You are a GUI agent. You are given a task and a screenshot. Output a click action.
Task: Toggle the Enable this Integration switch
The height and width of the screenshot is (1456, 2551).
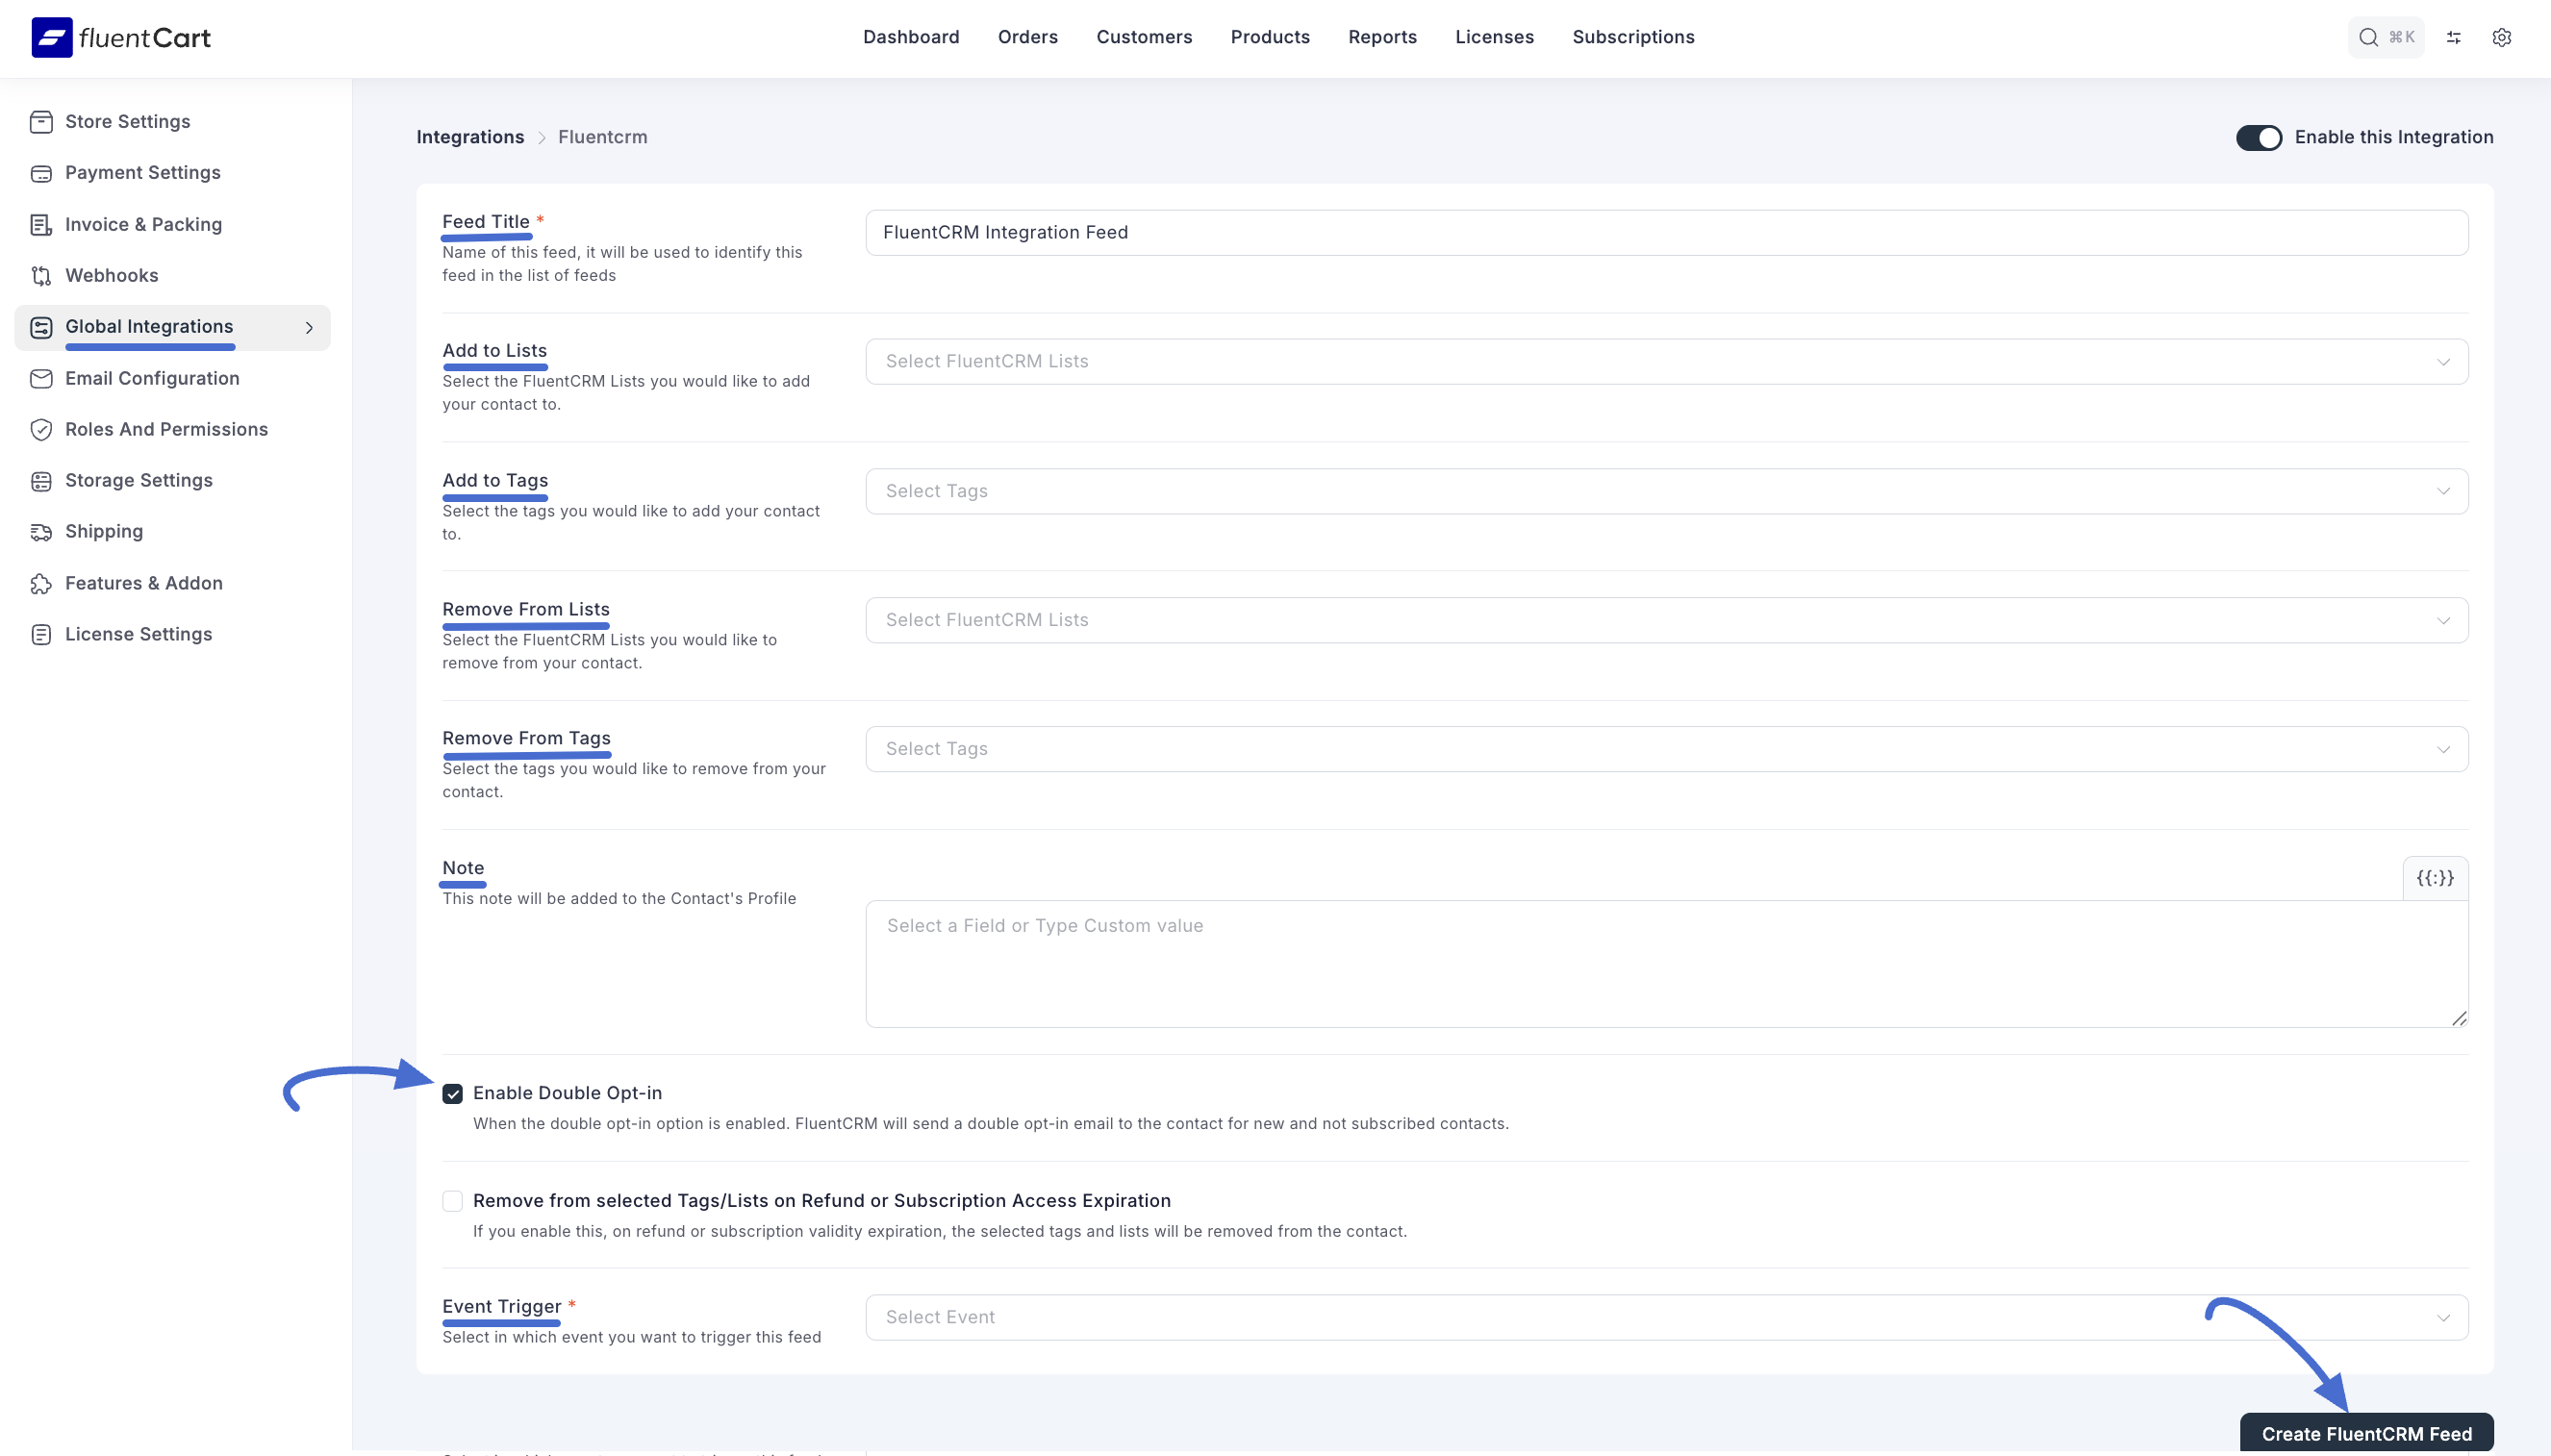pos(2258,138)
